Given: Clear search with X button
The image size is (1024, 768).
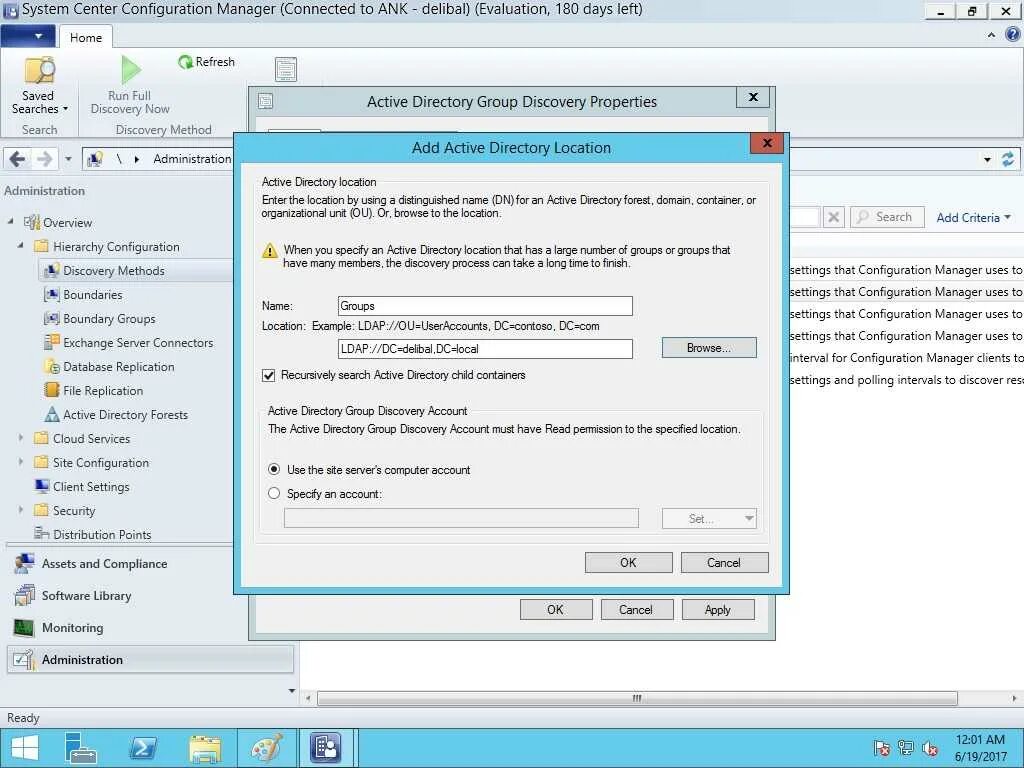Looking at the screenshot, I should [x=833, y=217].
